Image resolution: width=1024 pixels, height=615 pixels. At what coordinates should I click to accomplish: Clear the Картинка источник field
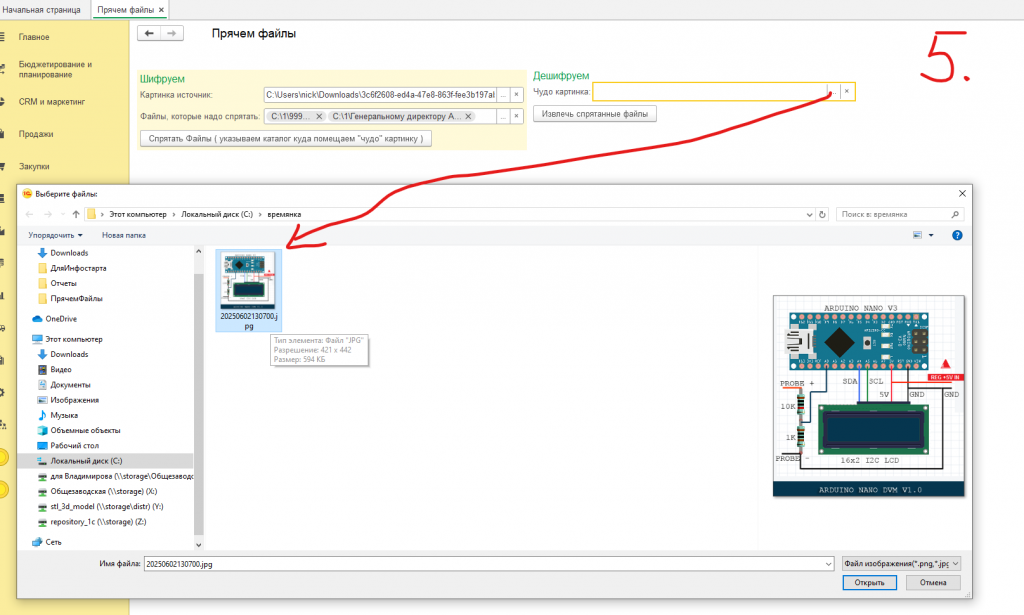pos(517,95)
